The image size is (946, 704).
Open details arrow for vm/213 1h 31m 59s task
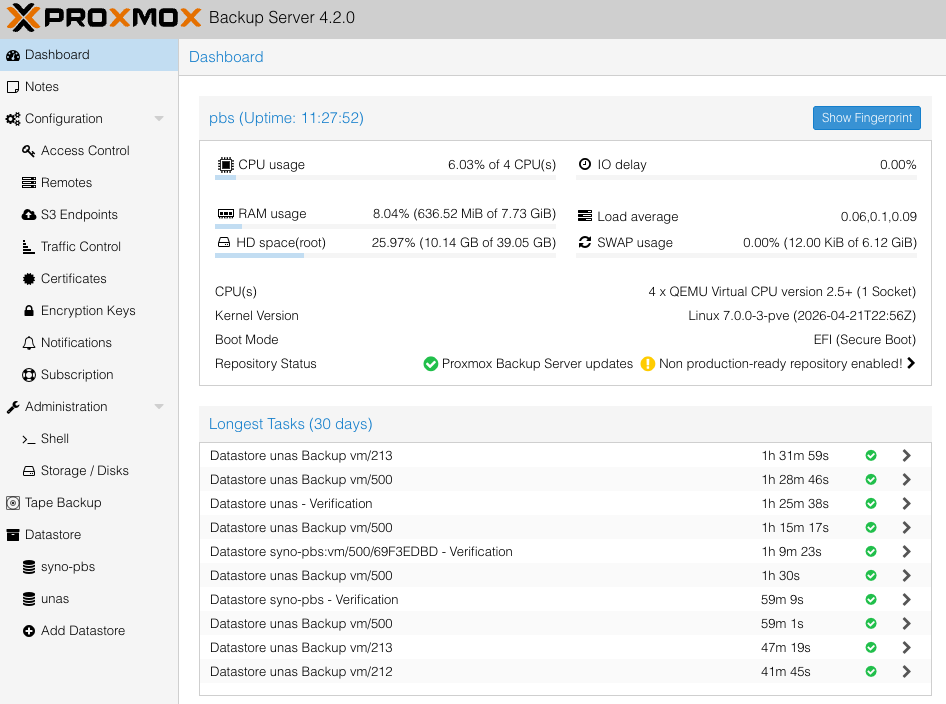[x=906, y=455]
